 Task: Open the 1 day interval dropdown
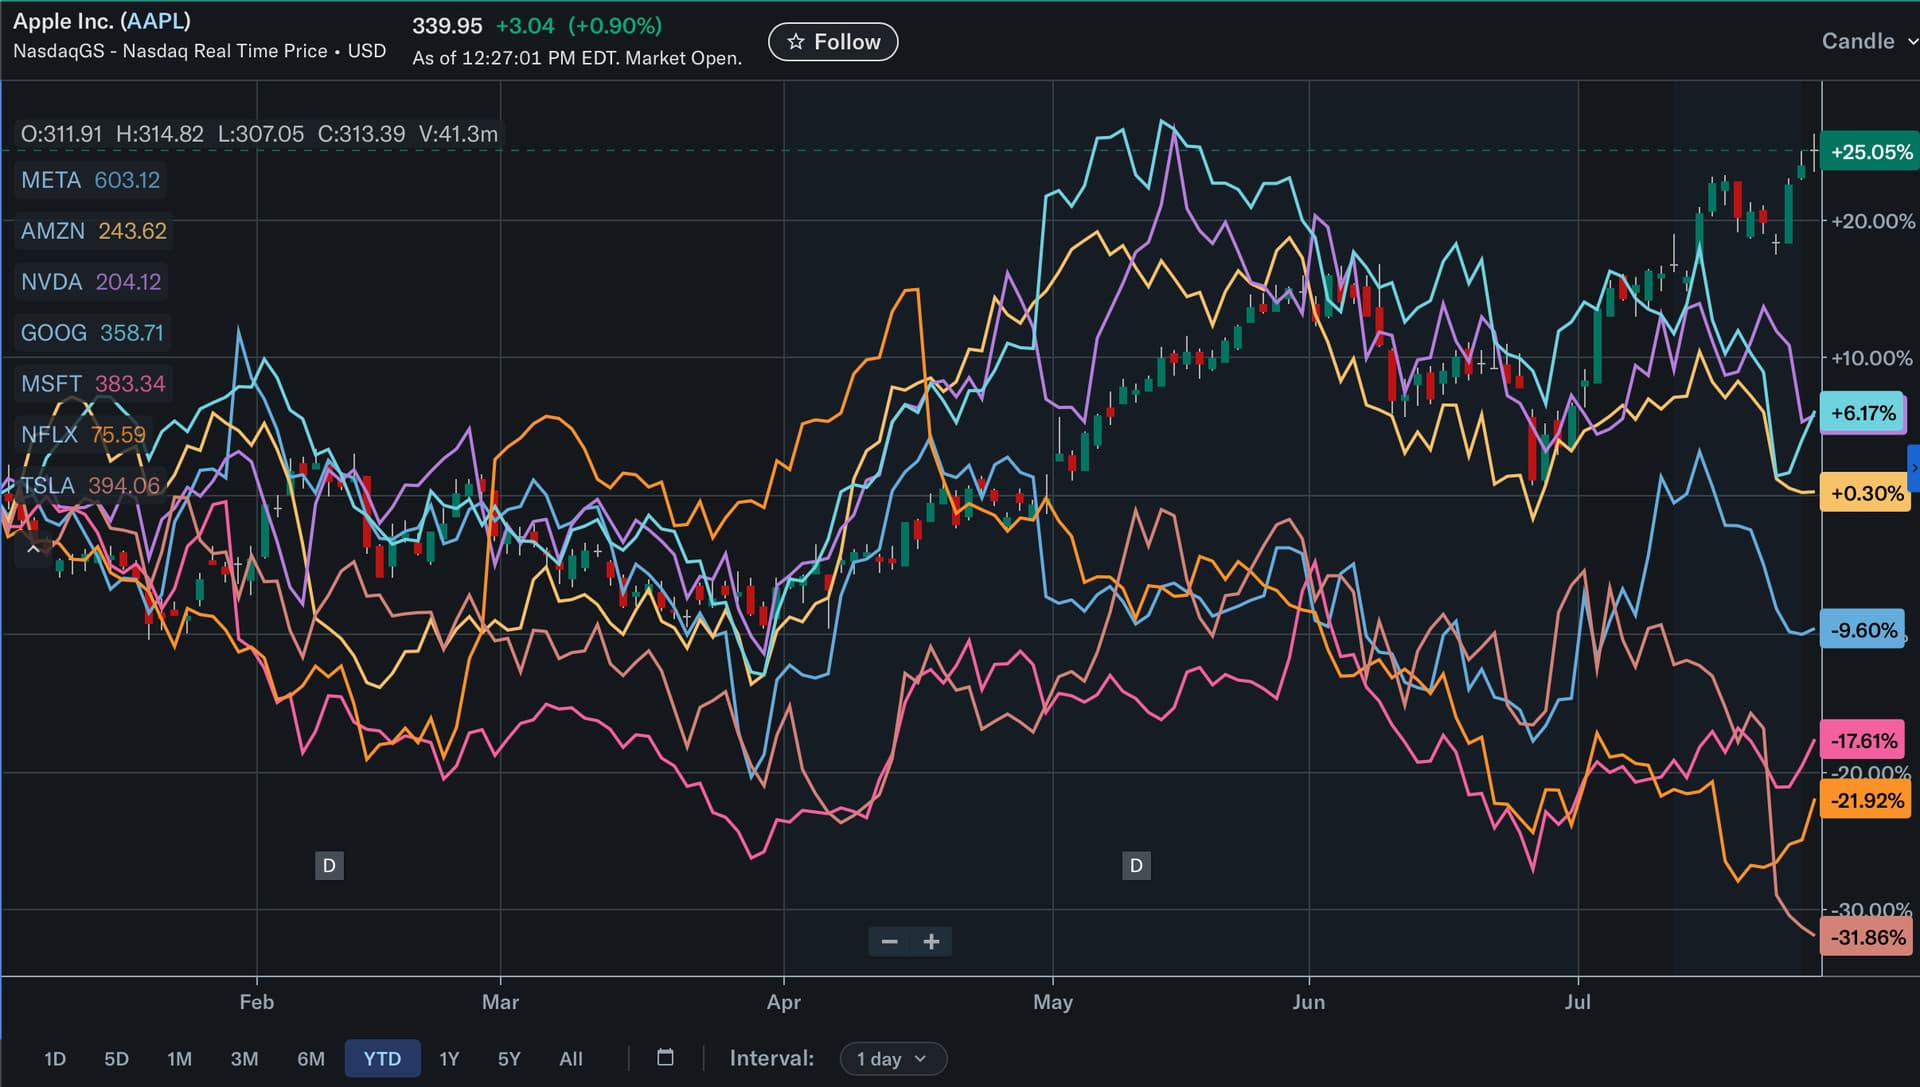coord(893,1059)
